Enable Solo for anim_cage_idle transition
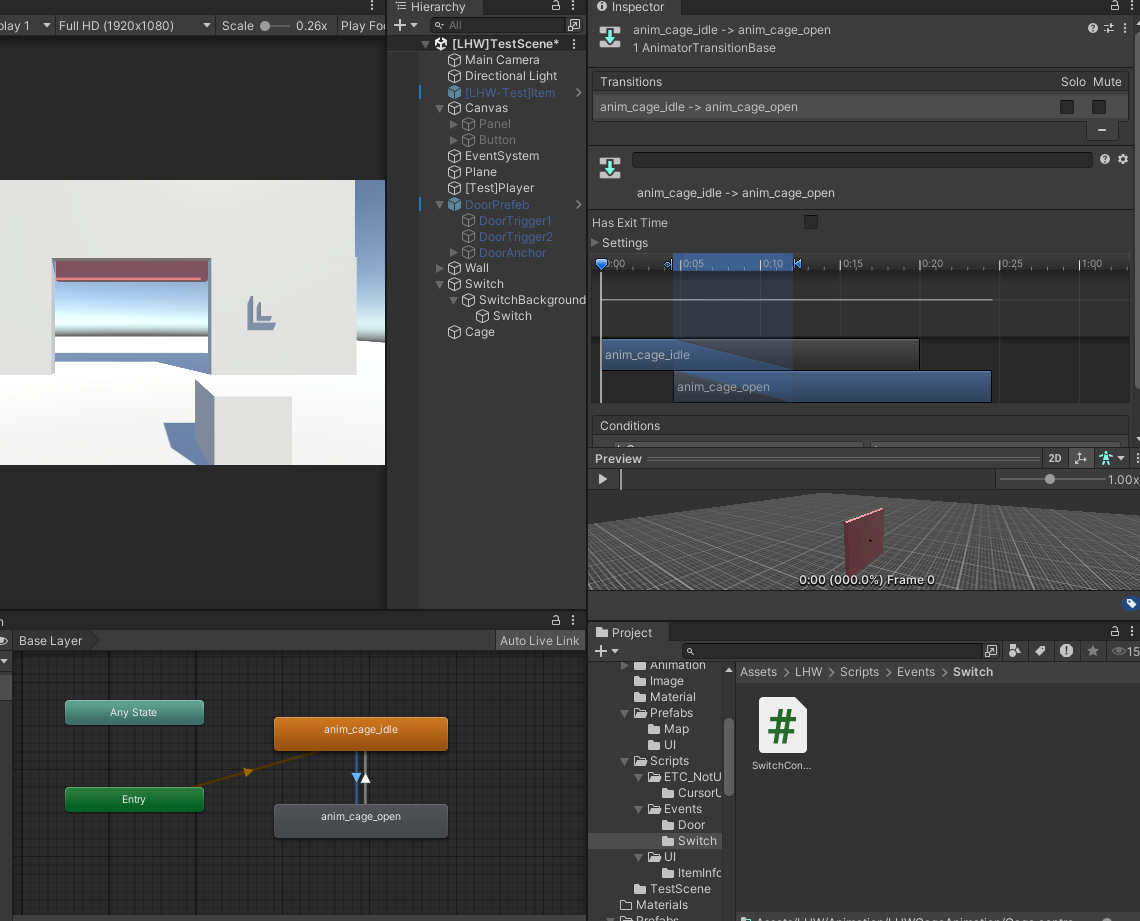 coord(1067,107)
